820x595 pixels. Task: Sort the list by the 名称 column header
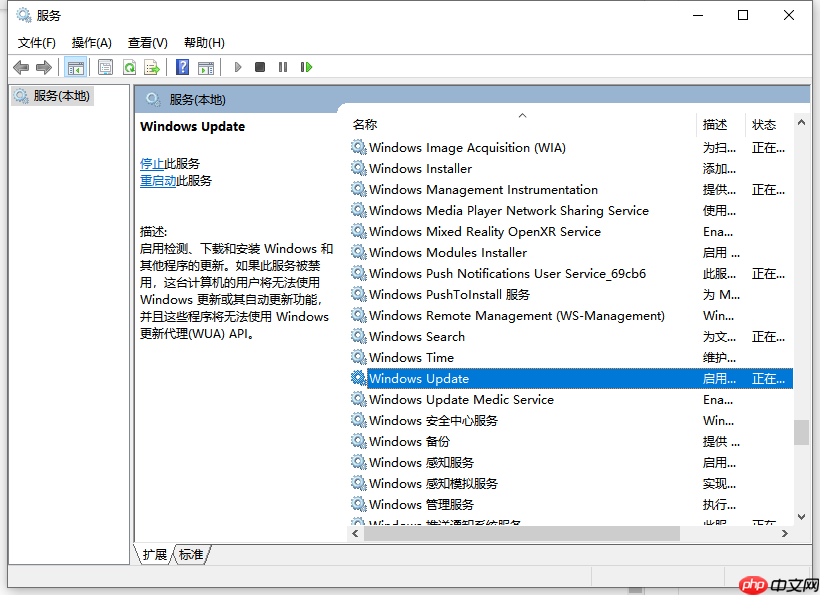pyautogui.click(x=521, y=124)
